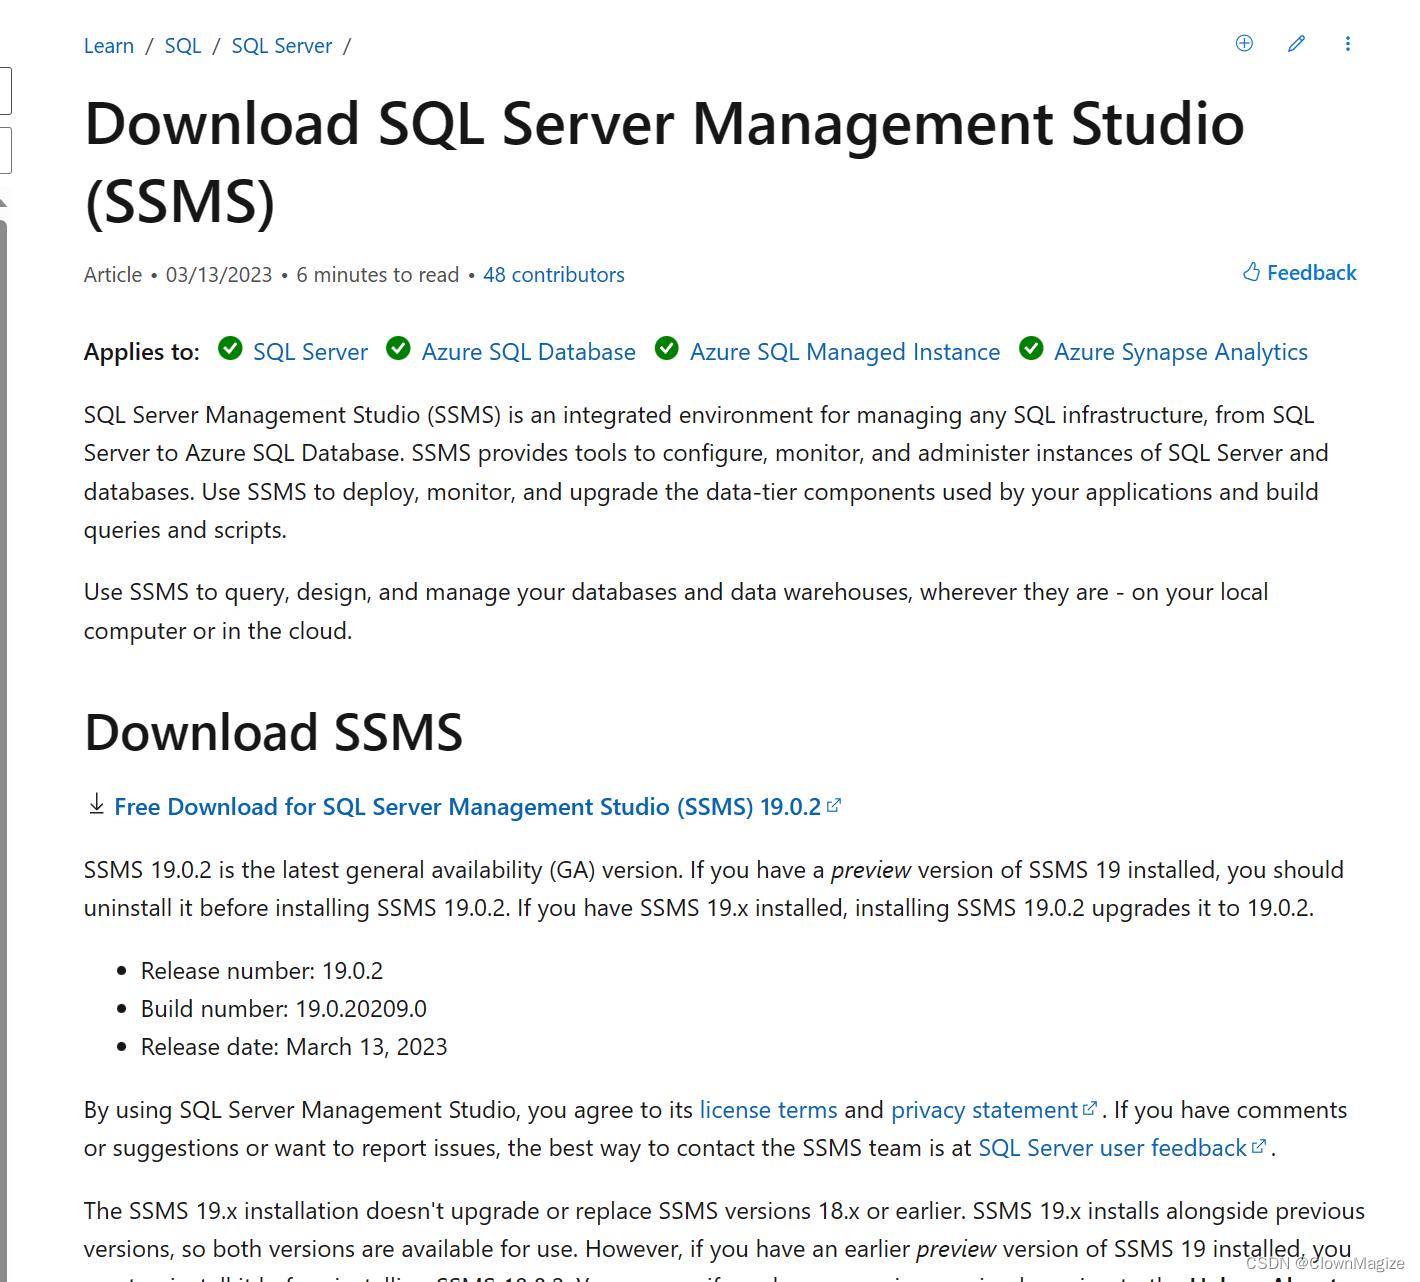Open the SQL Server breadcrumb
The image size is (1420, 1282).
[x=281, y=45]
